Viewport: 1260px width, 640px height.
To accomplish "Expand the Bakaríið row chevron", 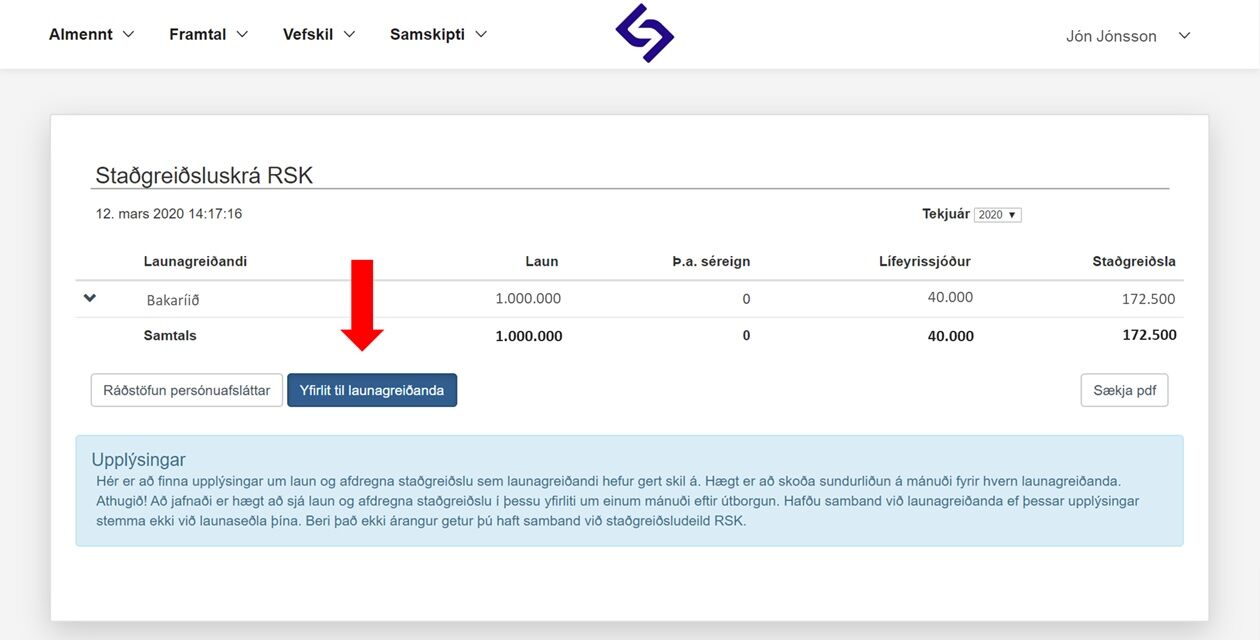I will [90, 298].
